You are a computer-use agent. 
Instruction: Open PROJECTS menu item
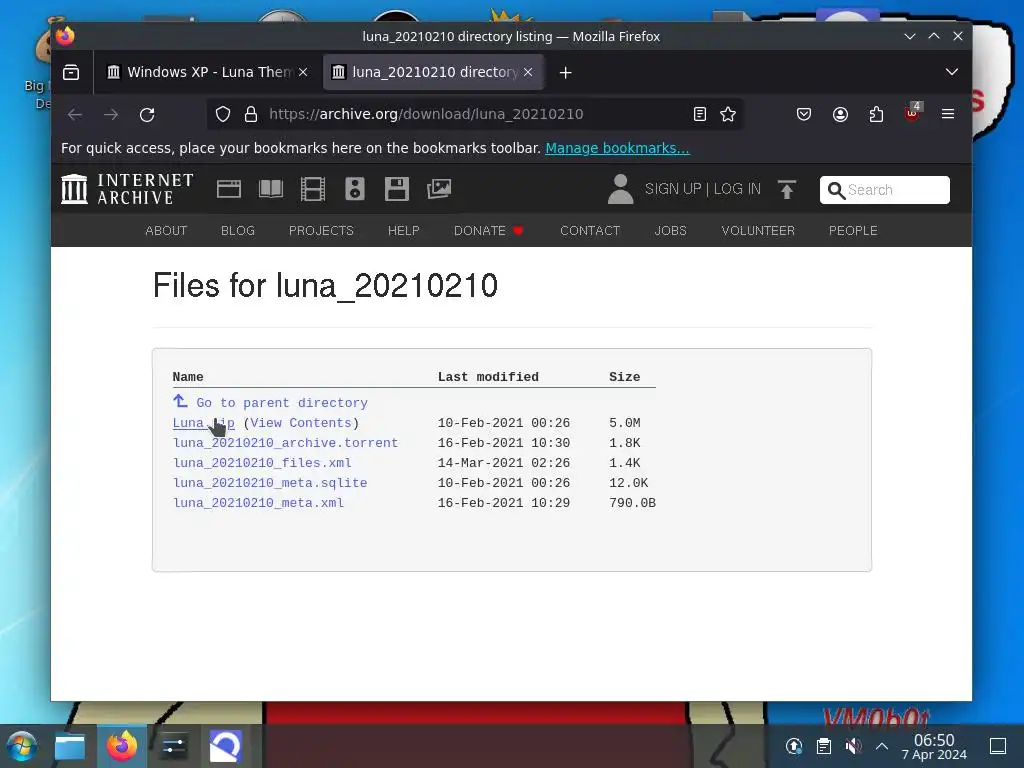pyautogui.click(x=321, y=231)
